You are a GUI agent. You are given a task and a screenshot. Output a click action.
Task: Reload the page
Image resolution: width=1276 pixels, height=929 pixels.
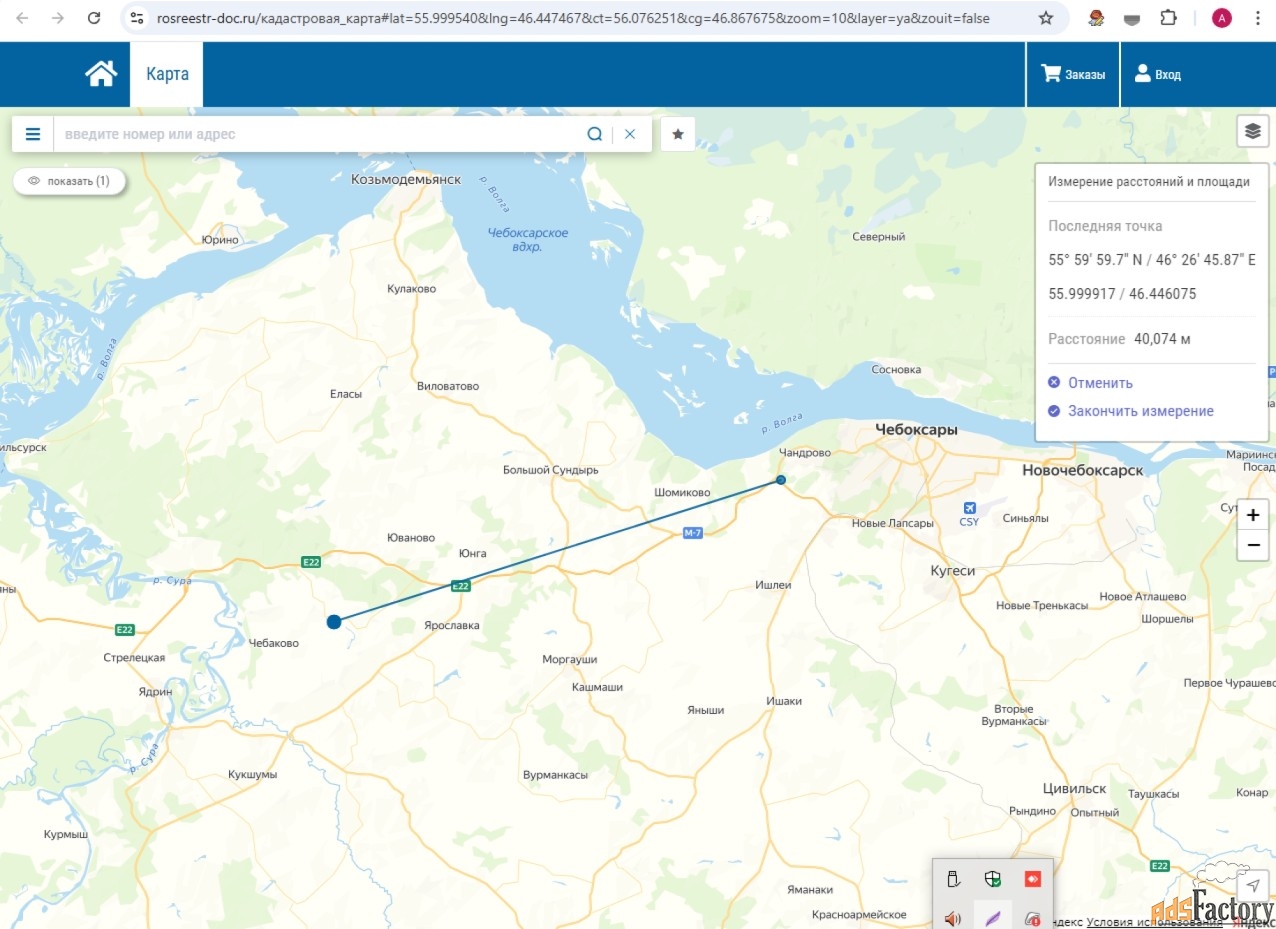tap(94, 18)
